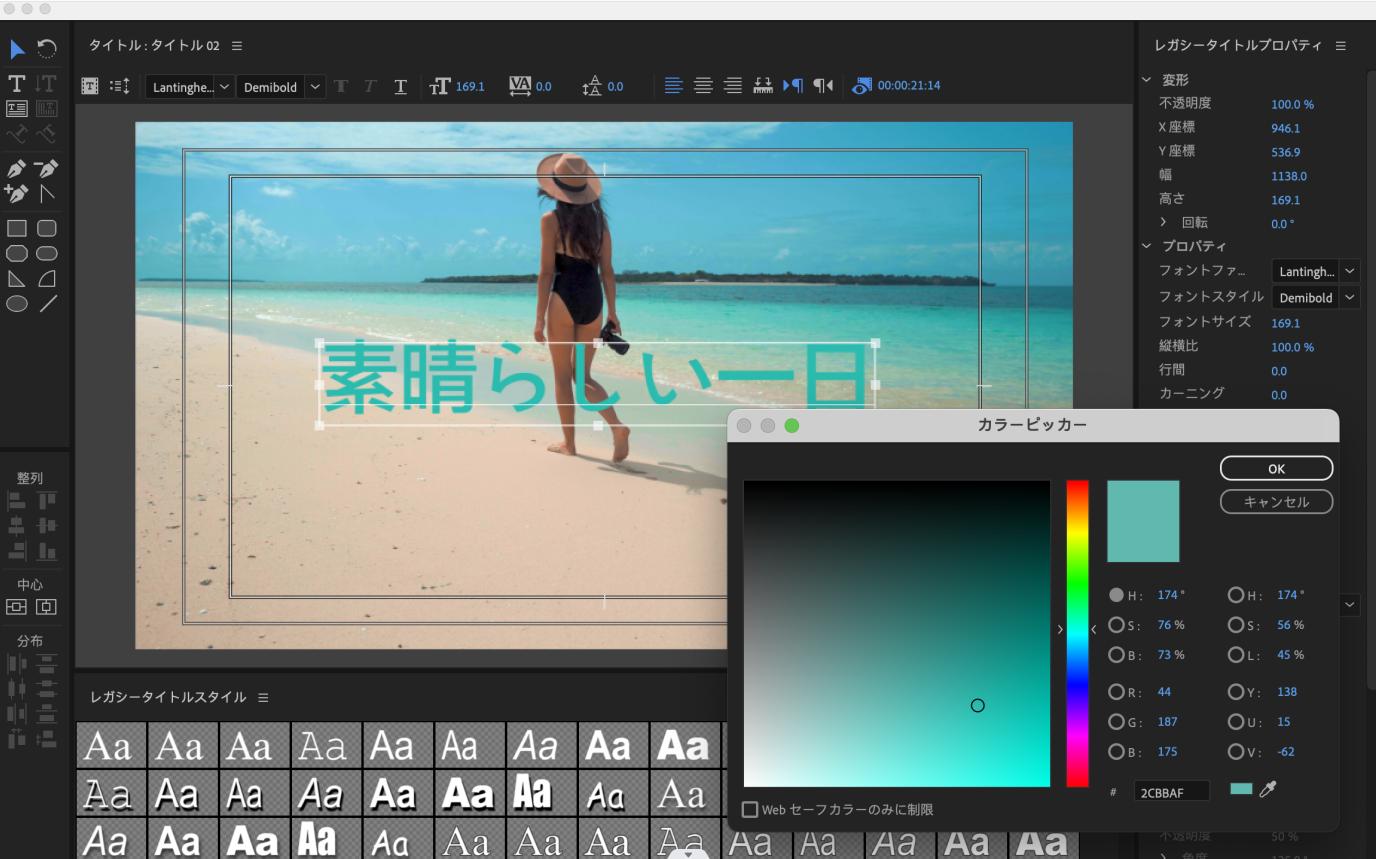Screen dimensions: 1376x859
Task: Center-align the title text
Action: [x=704, y=86]
